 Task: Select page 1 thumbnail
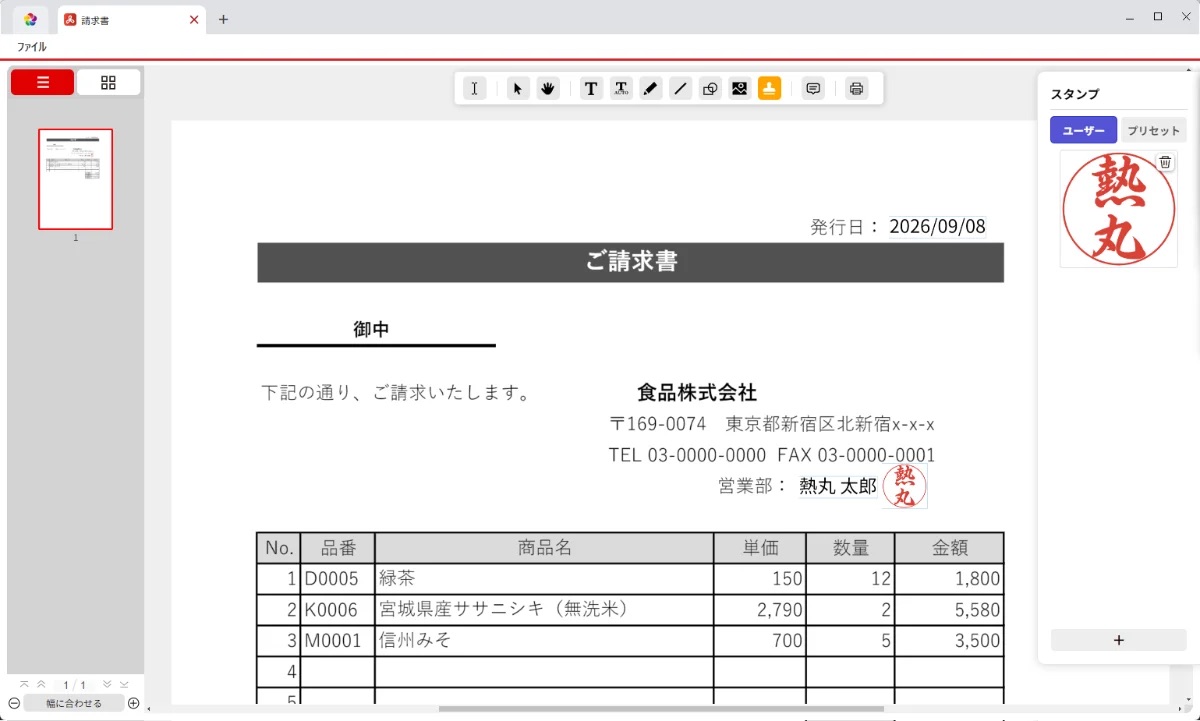(x=75, y=179)
